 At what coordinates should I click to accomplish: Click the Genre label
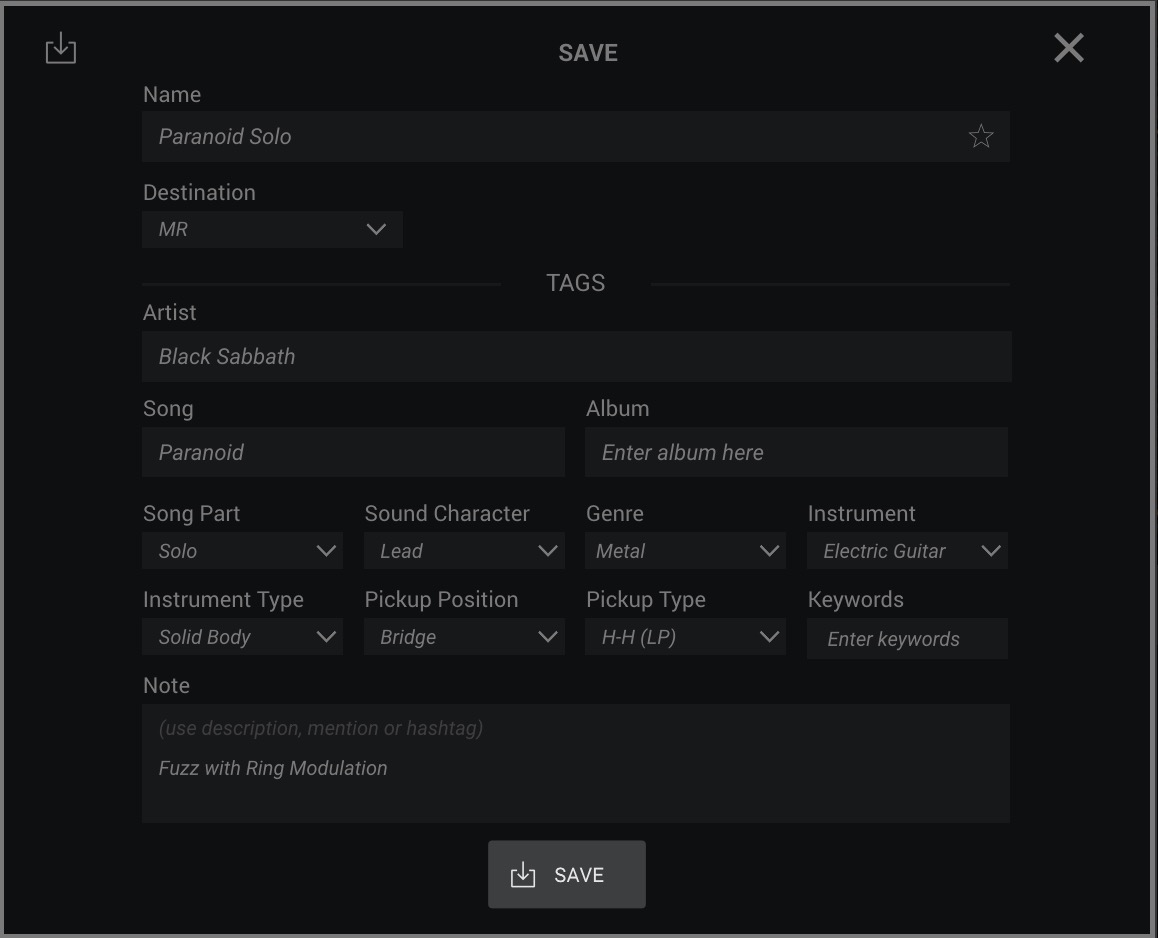coord(614,513)
